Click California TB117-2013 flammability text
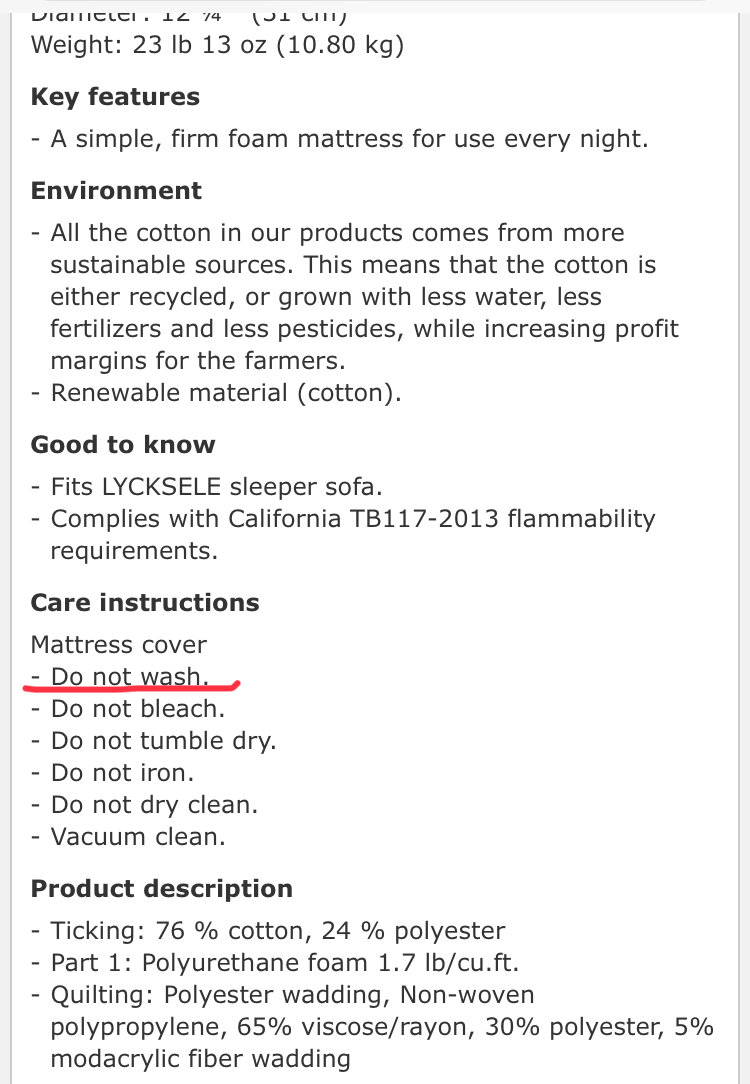The width and height of the screenshot is (750, 1084). tap(442, 519)
